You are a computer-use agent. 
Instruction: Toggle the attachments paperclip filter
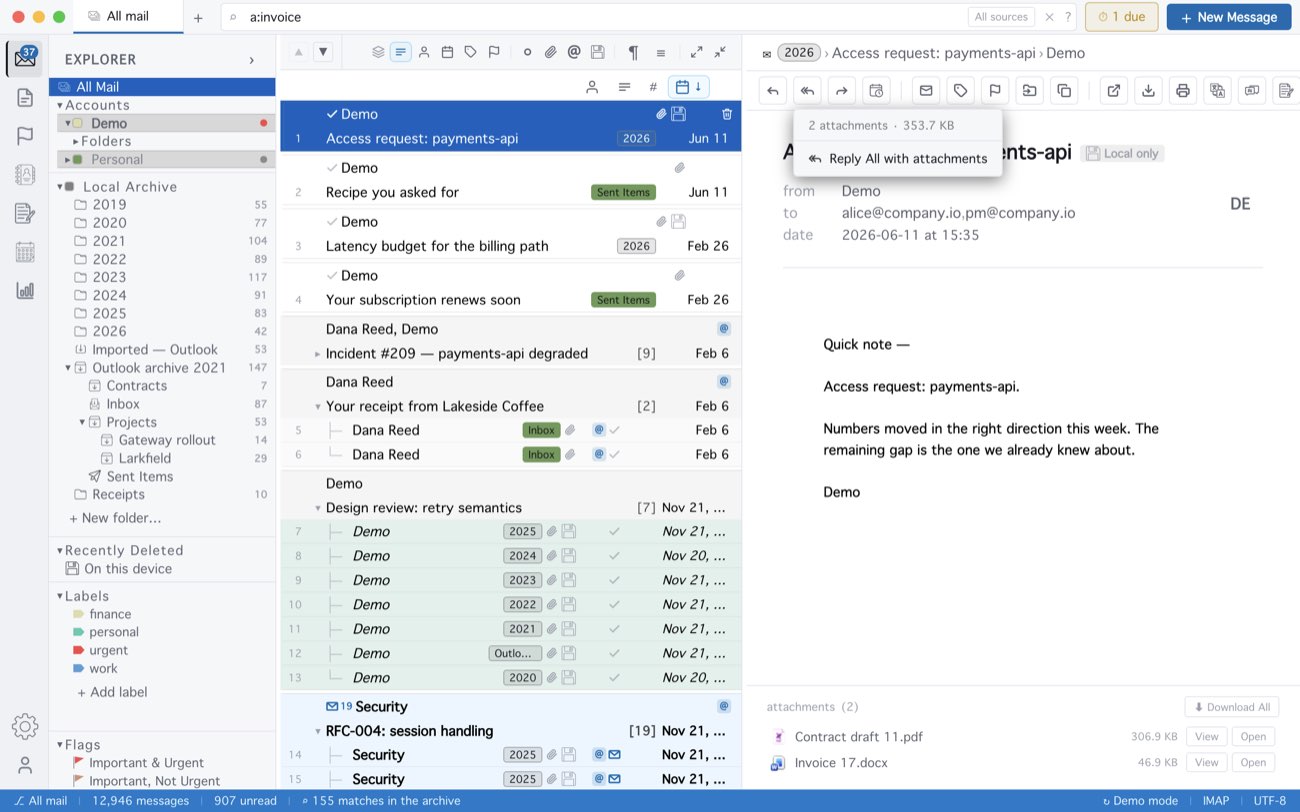pos(550,52)
